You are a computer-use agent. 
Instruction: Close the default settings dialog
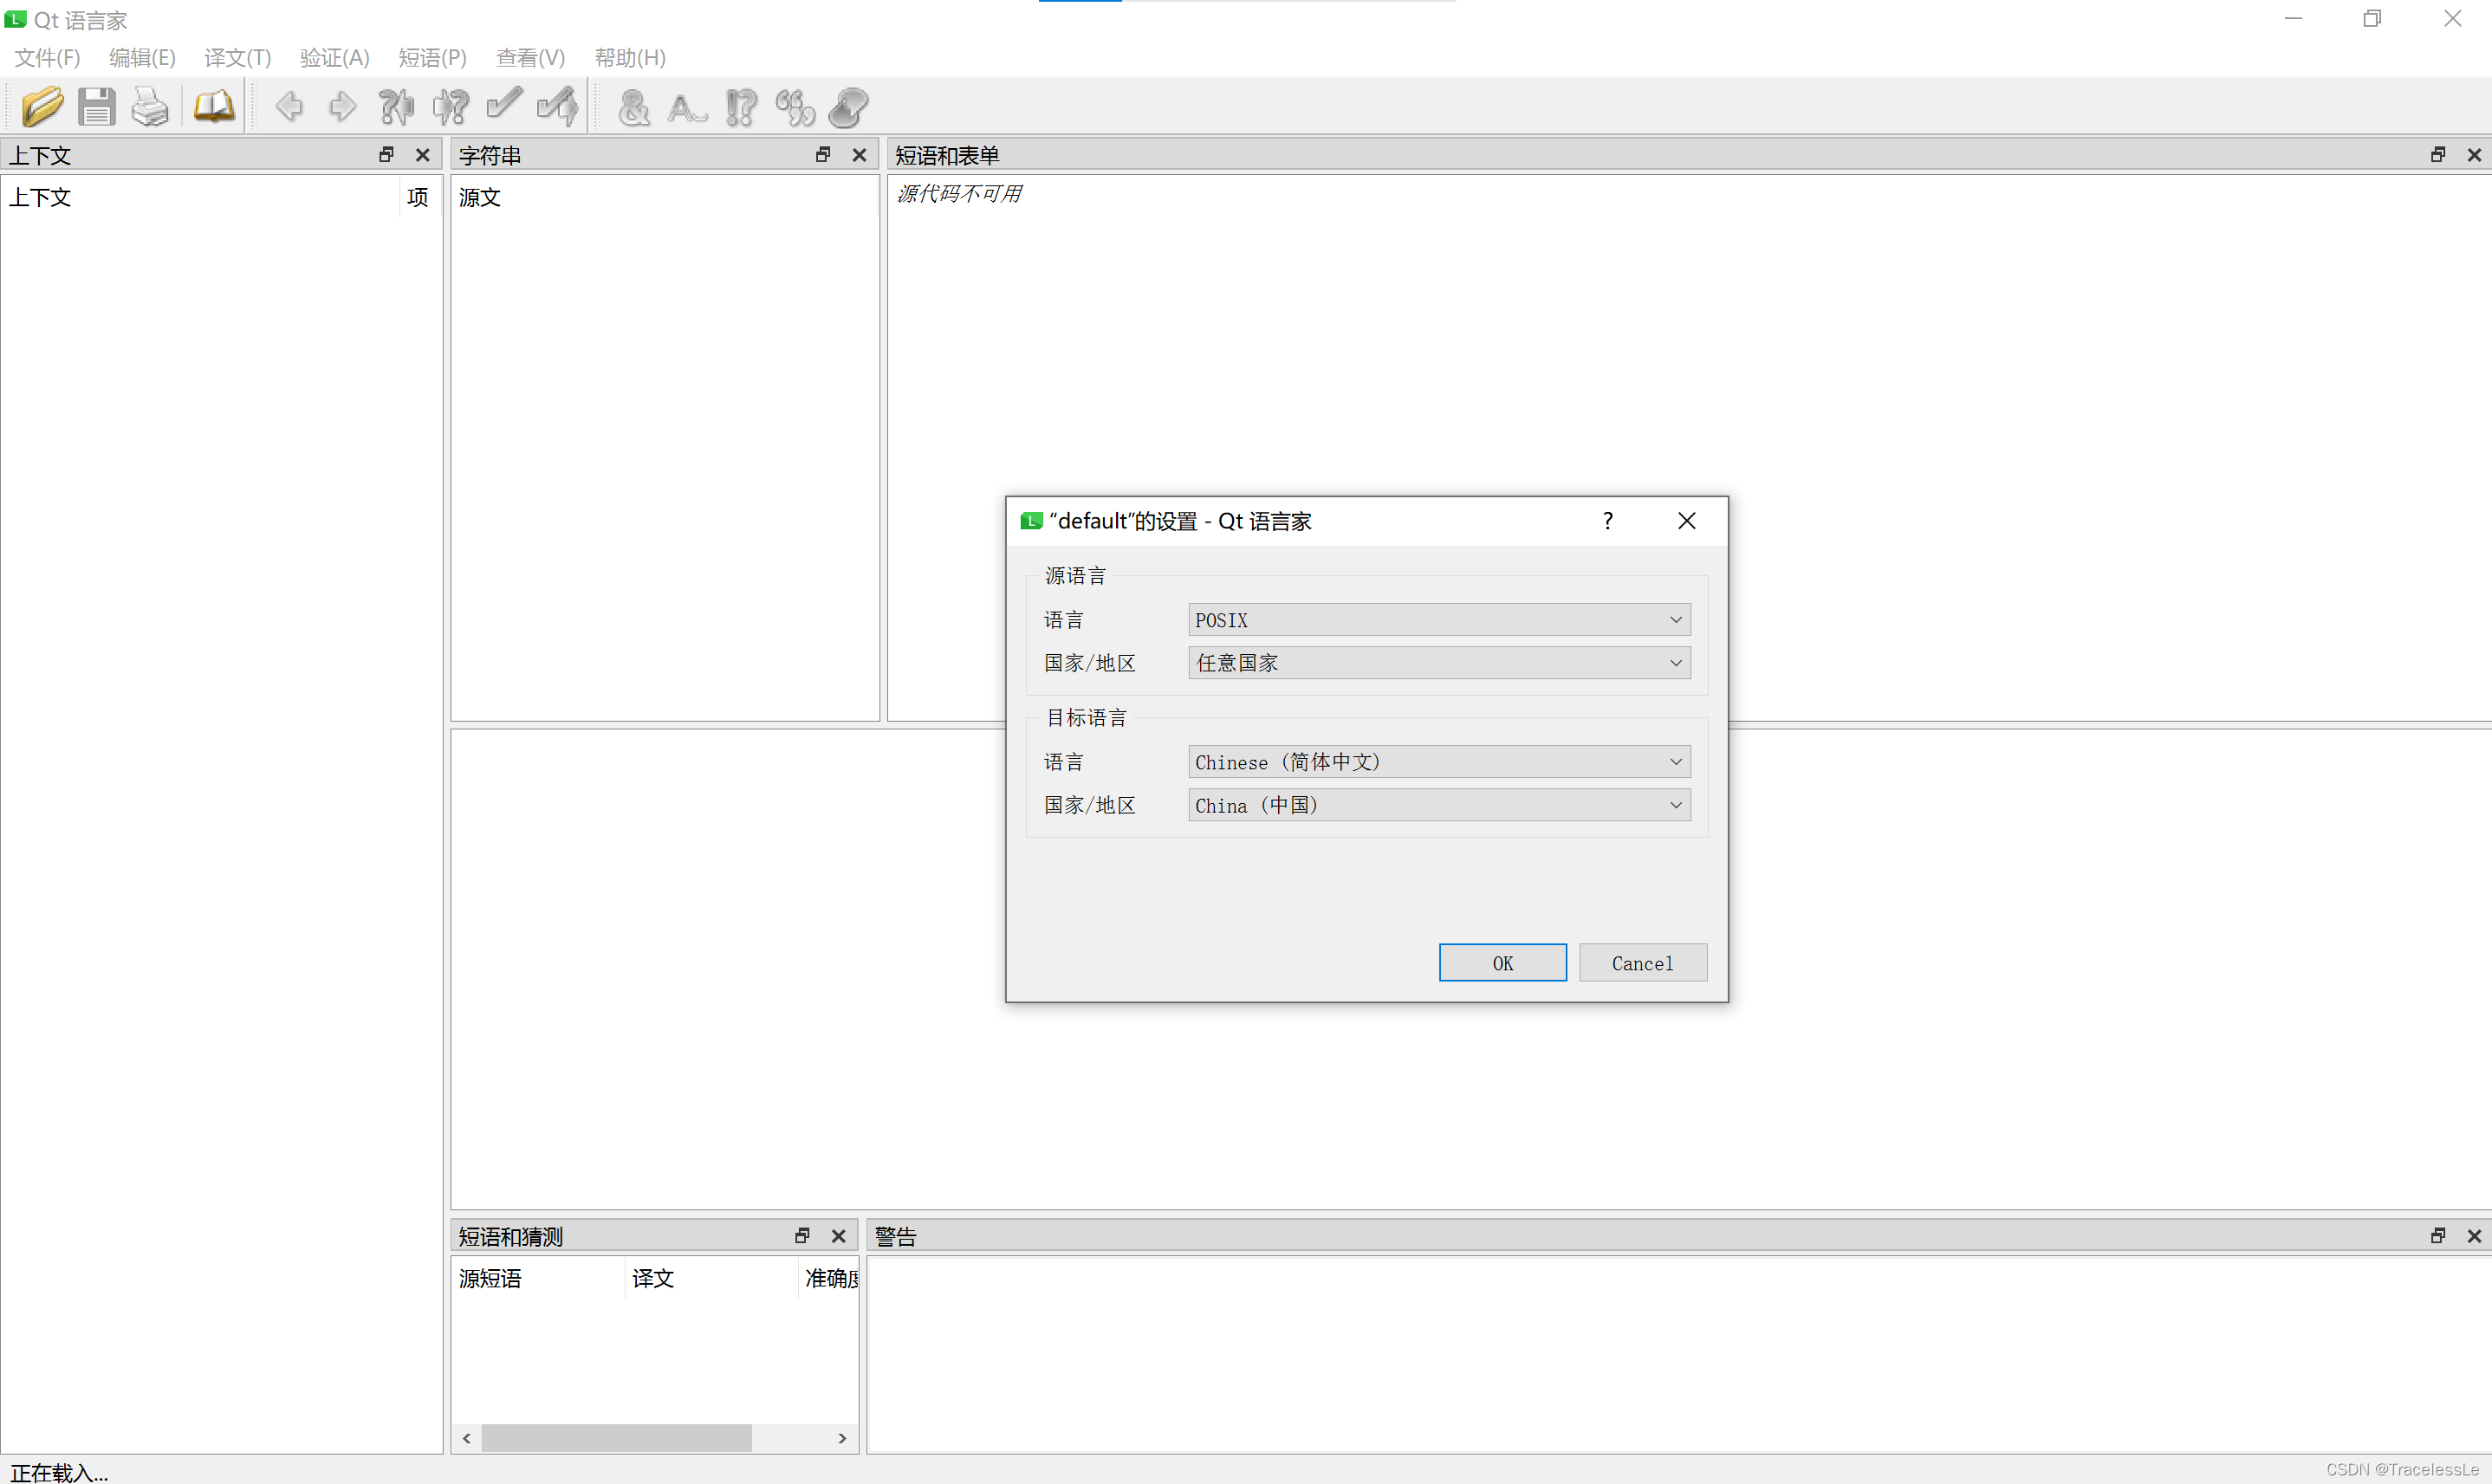1686,521
